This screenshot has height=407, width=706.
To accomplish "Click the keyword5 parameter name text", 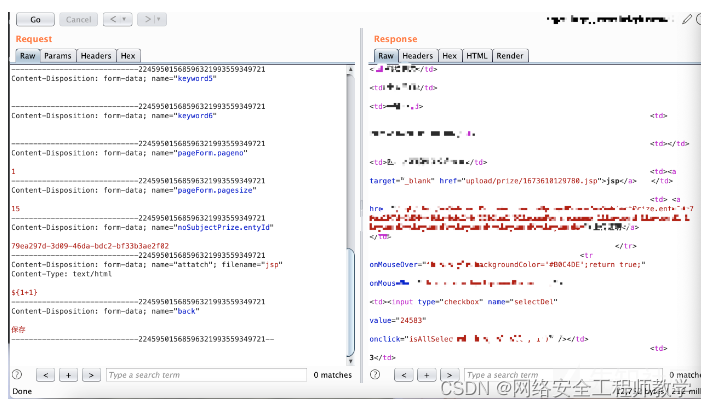I will click(x=195, y=78).
